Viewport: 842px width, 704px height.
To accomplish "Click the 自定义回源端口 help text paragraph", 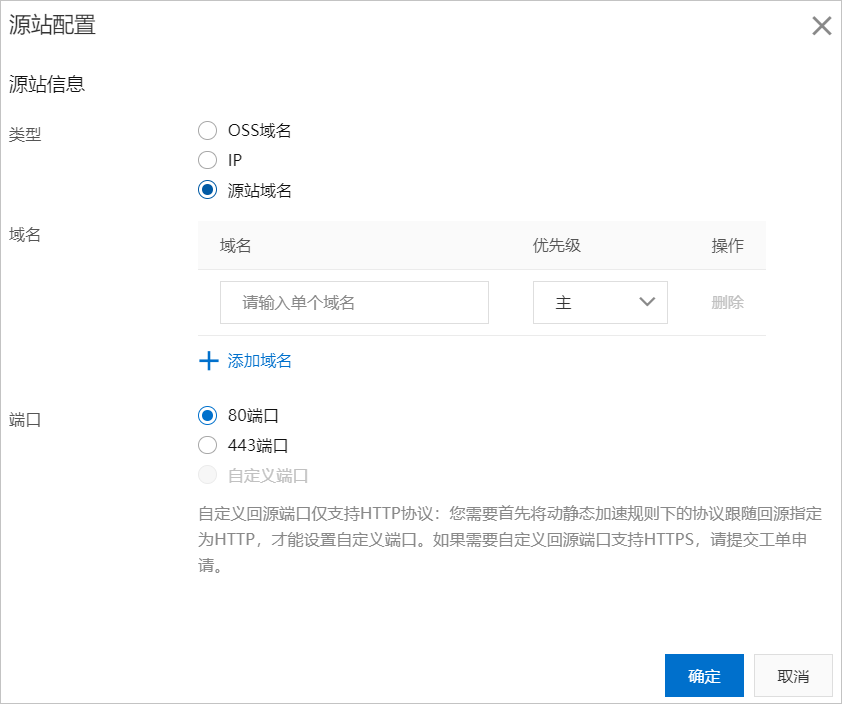I will pyautogui.click(x=510, y=539).
